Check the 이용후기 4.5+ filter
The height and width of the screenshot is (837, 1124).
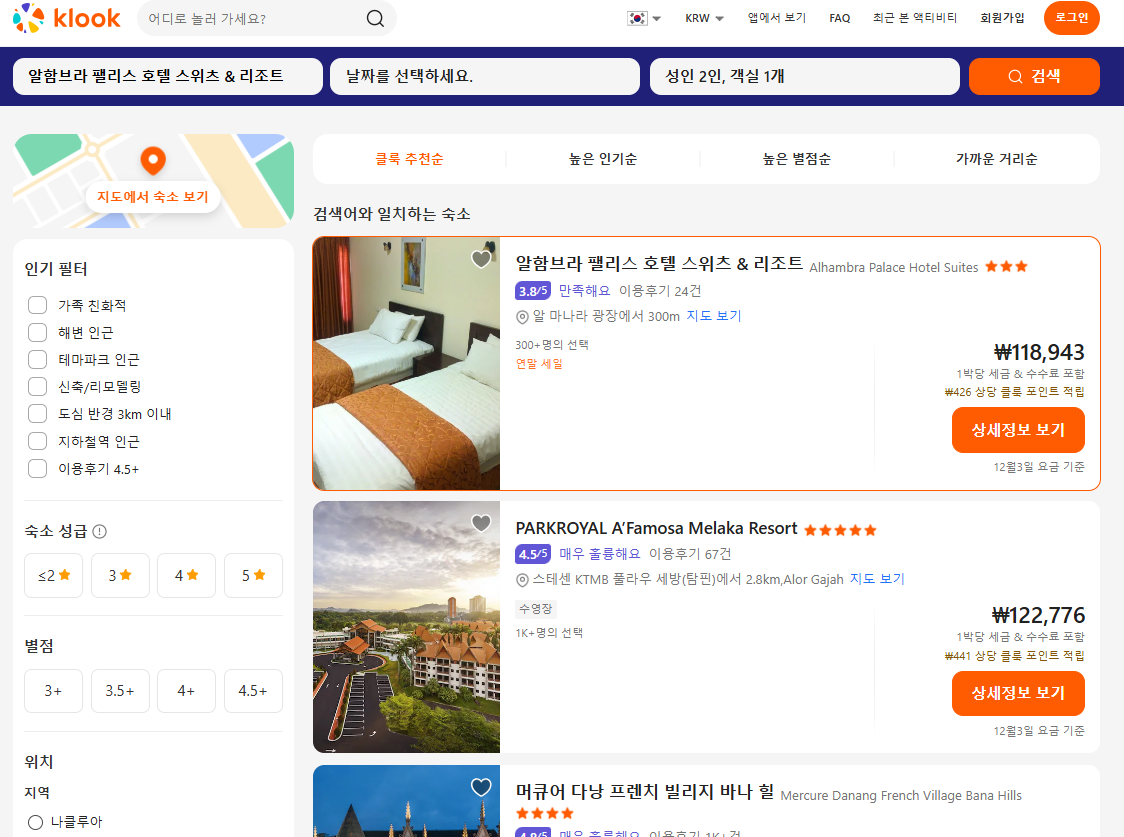pyautogui.click(x=37, y=469)
